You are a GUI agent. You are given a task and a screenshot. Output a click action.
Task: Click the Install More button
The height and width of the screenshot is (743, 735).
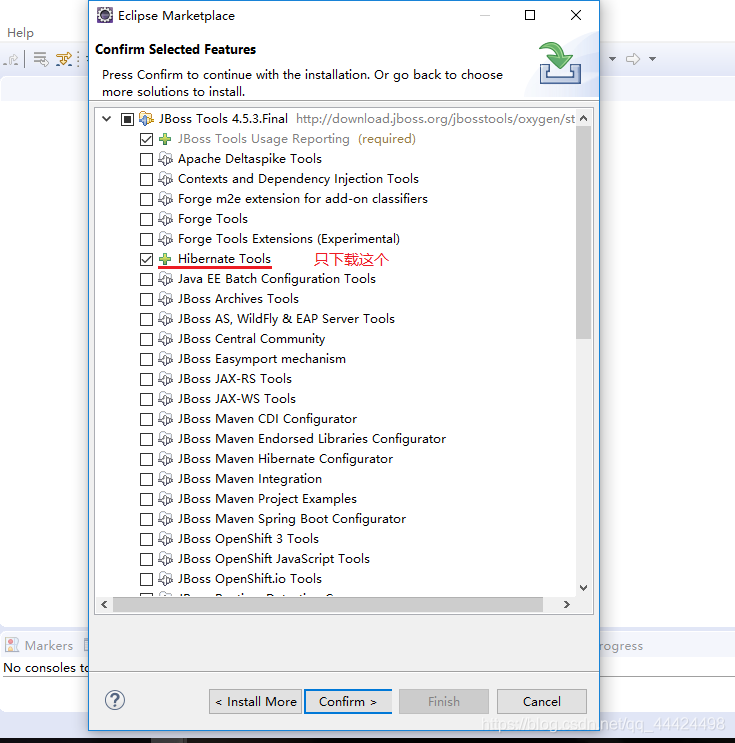(x=255, y=701)
